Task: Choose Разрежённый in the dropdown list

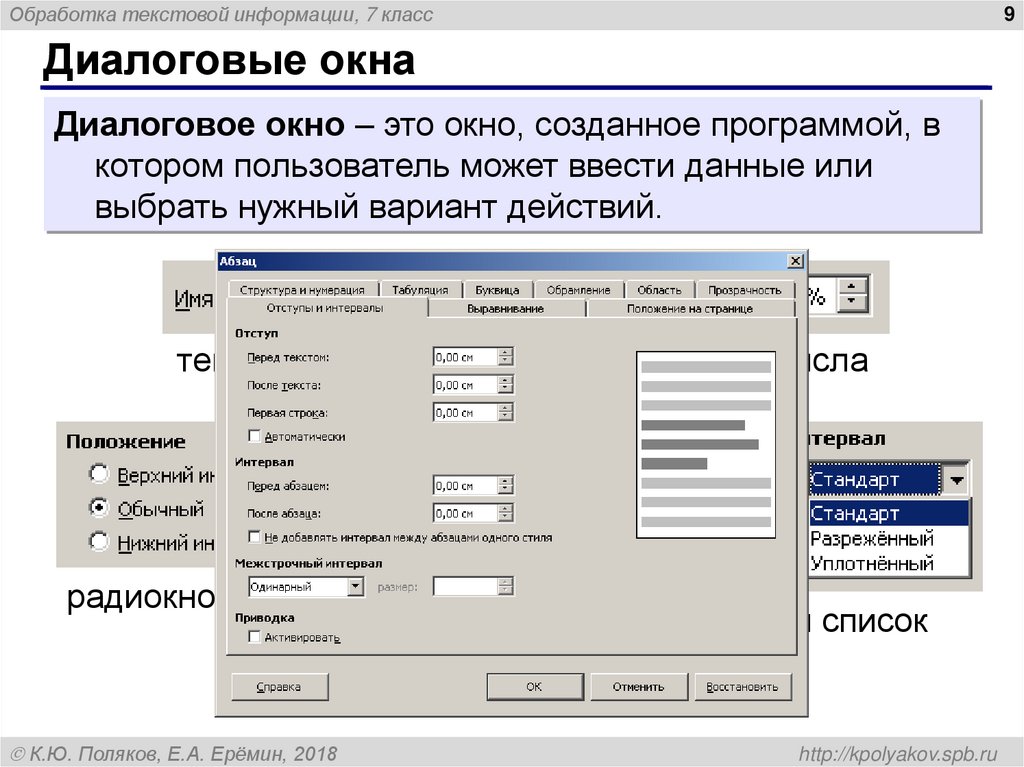Action: [888, 538]
